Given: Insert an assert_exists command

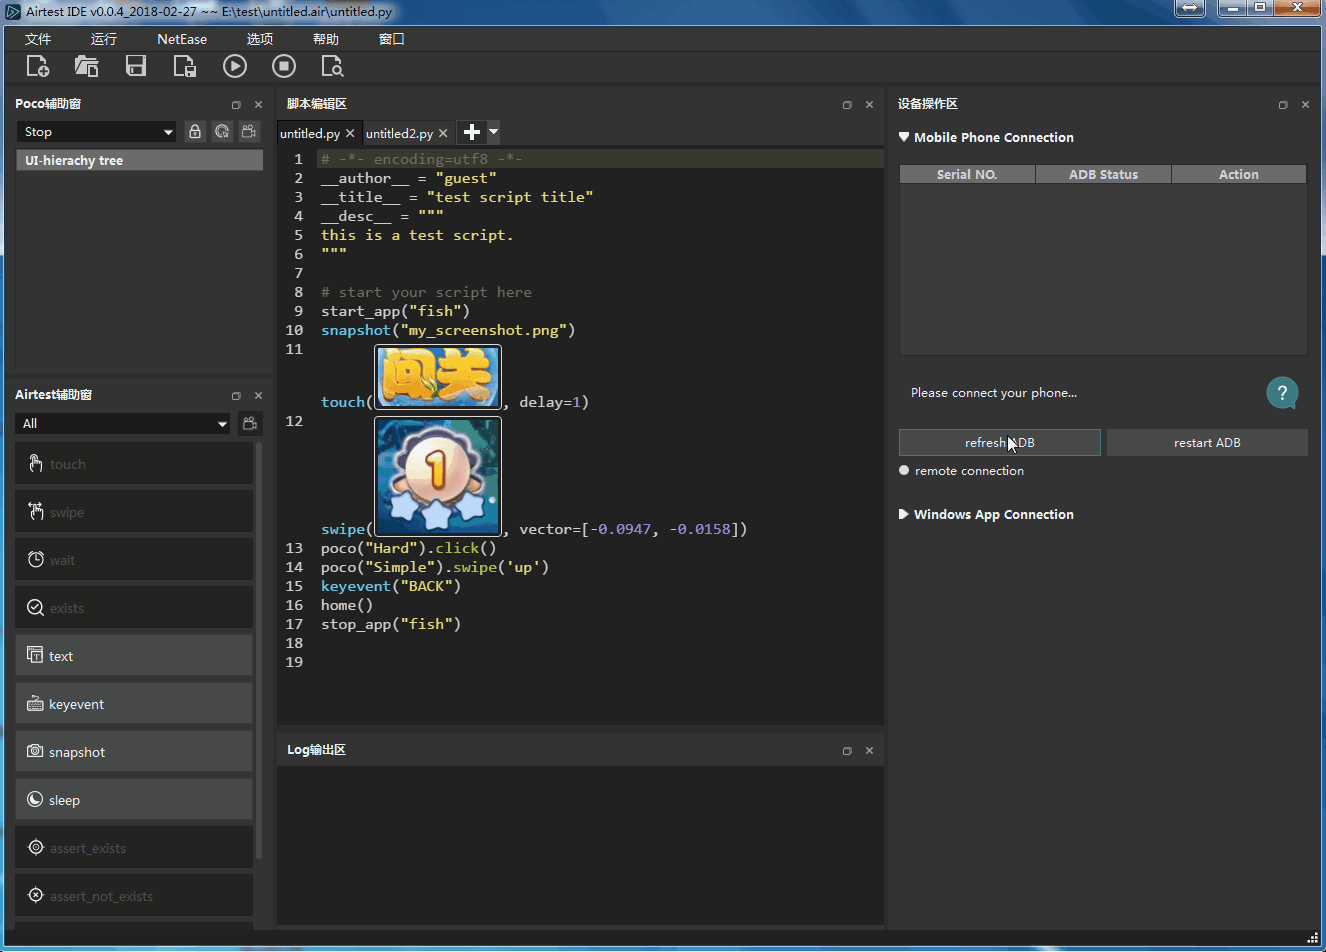Looking at the screenshot, I should pos(134,848).
